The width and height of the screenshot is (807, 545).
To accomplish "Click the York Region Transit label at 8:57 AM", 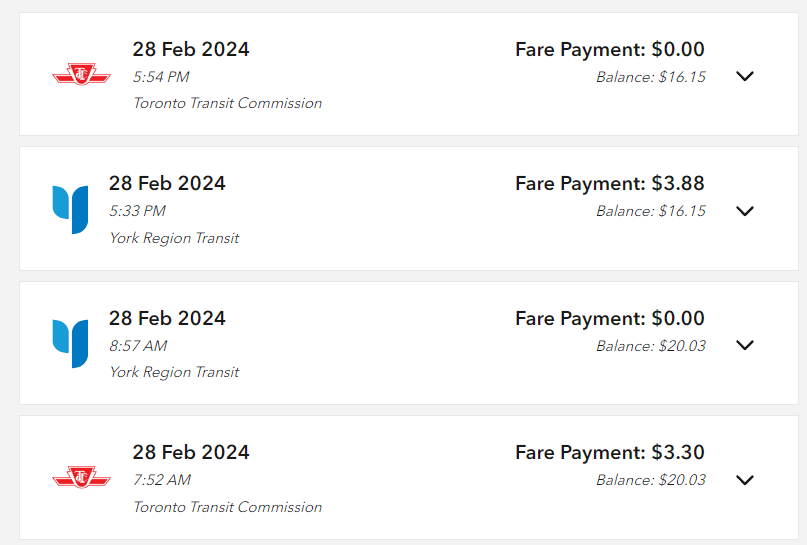I will 174,372.
